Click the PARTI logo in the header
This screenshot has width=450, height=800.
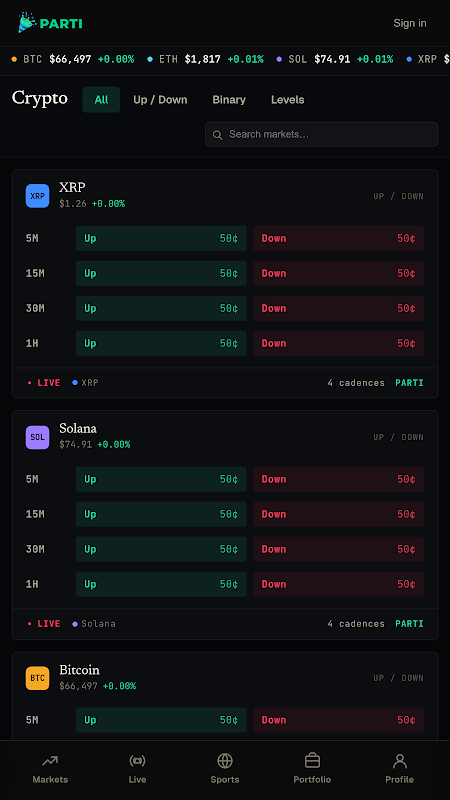49,23
